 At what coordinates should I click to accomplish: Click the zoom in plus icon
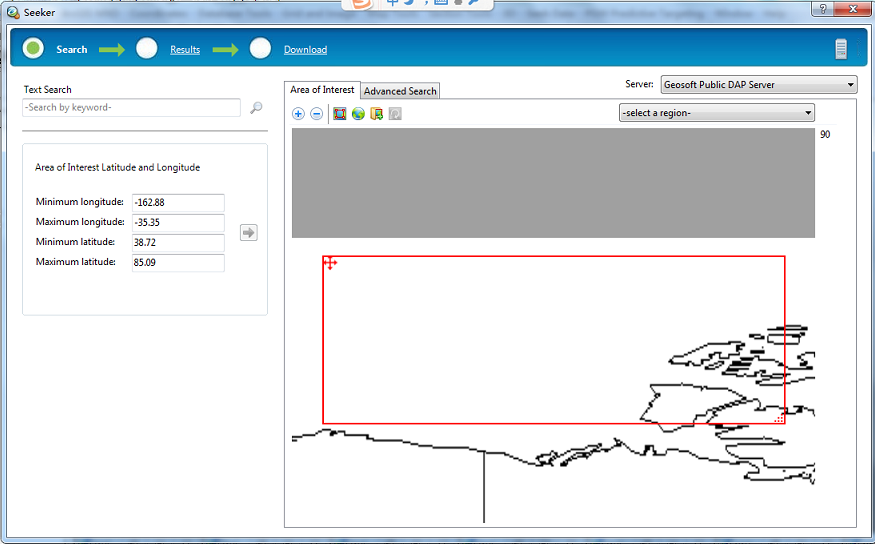click(x=299, y=114)
